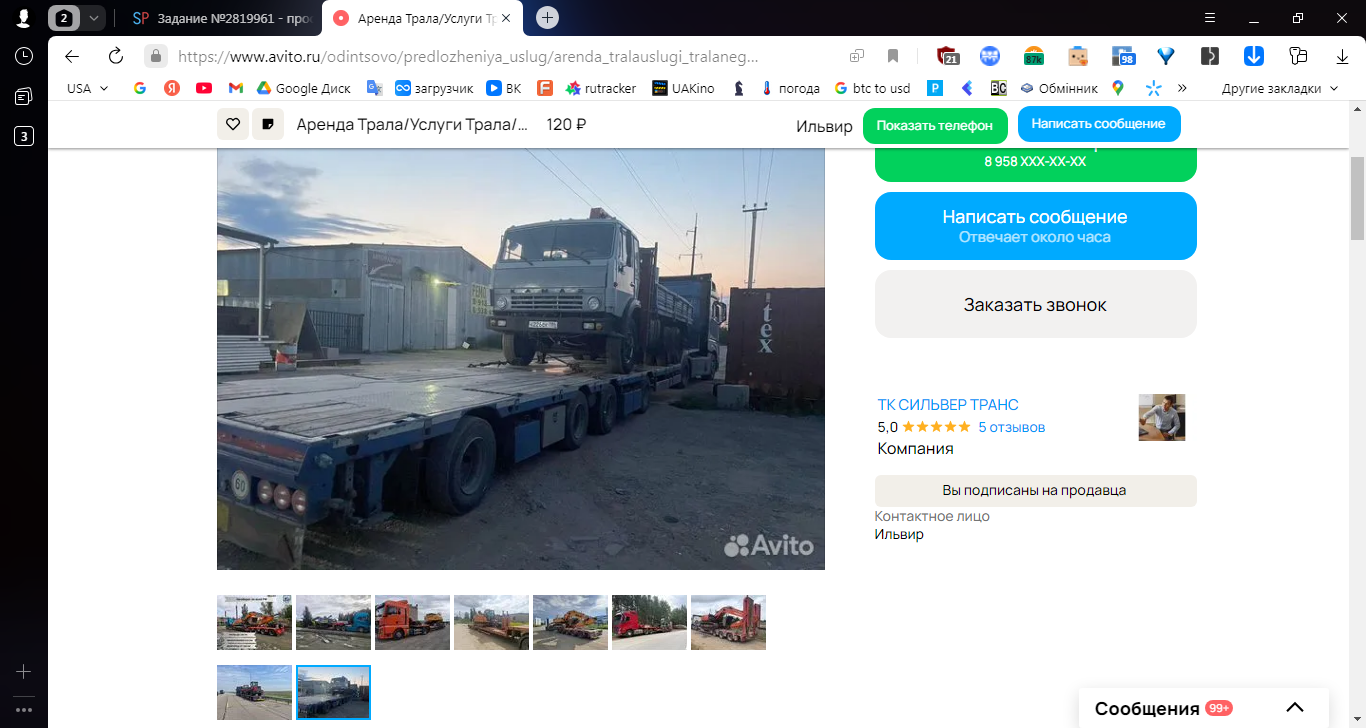
Task: Open the YouTube bookmark
Action: 204,88
